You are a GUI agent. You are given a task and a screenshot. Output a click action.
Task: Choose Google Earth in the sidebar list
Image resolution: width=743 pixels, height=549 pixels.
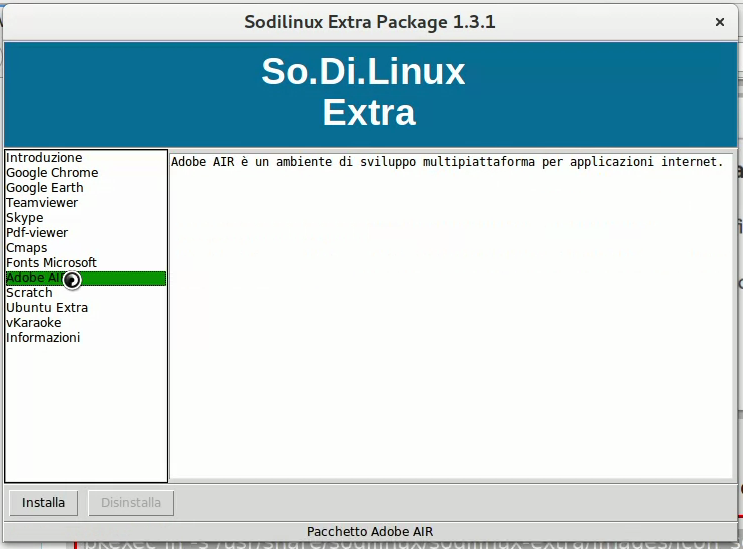45,188
